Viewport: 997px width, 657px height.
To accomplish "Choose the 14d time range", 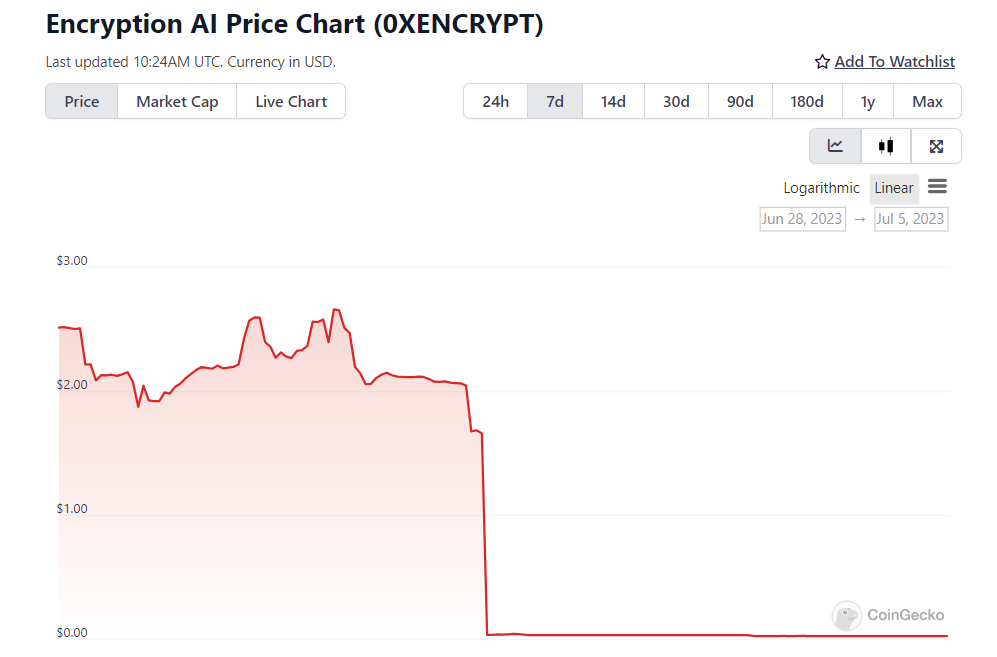I will (613, 102).
